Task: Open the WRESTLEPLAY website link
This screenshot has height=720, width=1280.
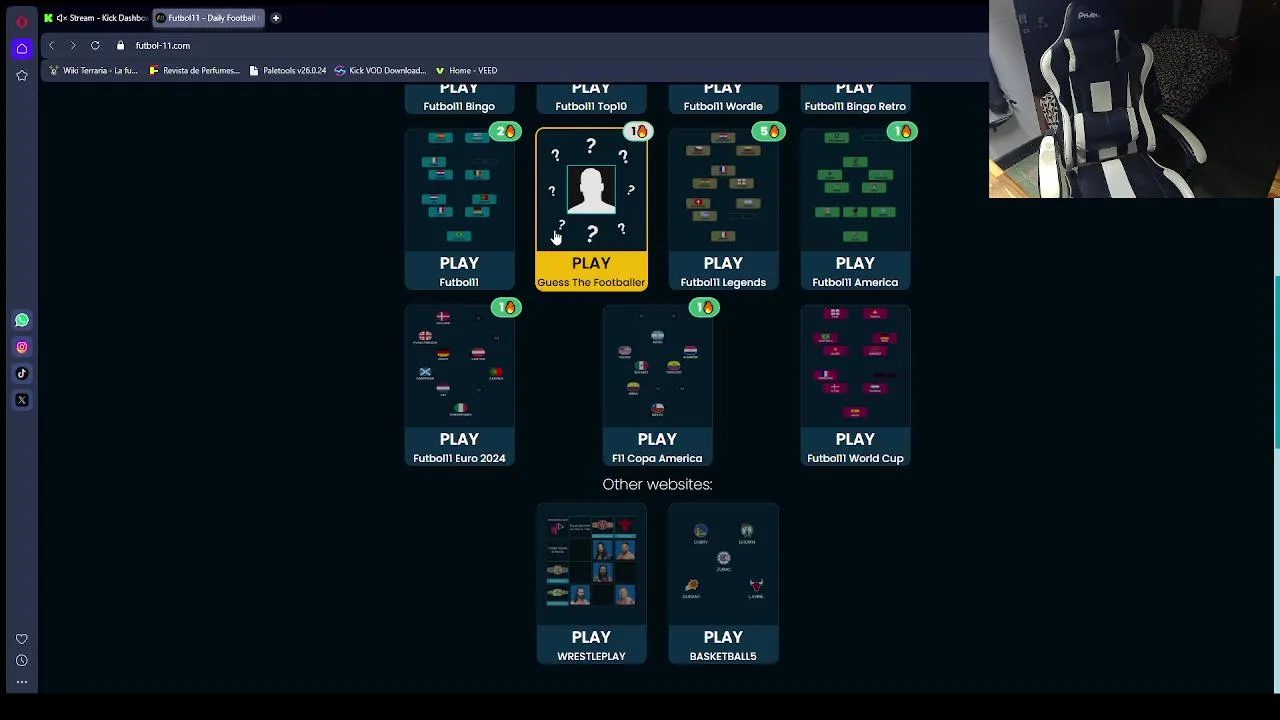Action: click(x=591, y=645)
